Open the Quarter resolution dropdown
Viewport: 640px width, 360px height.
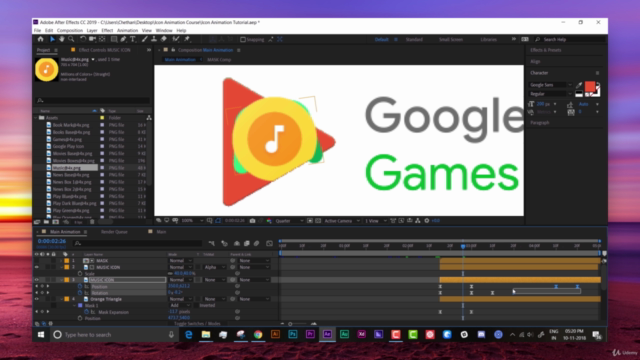[289, 221]
